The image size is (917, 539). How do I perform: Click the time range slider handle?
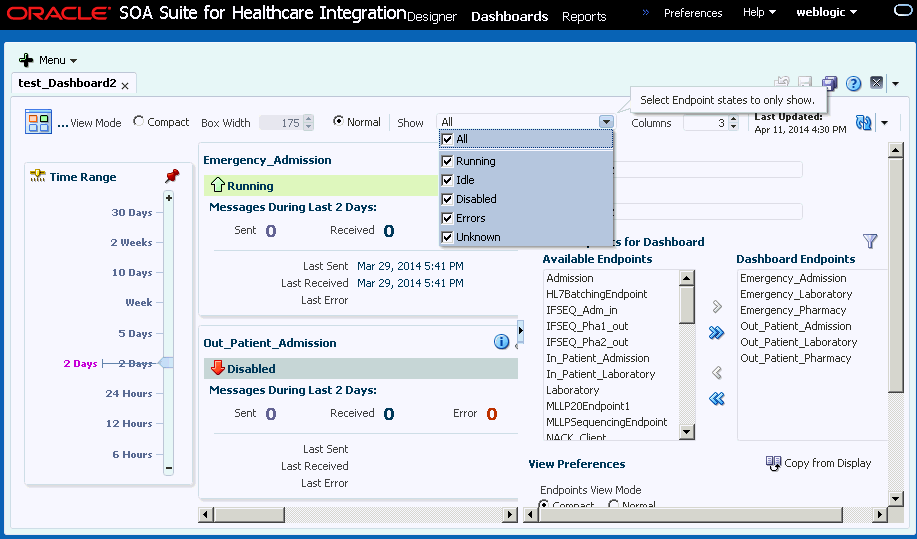point(167,362)
